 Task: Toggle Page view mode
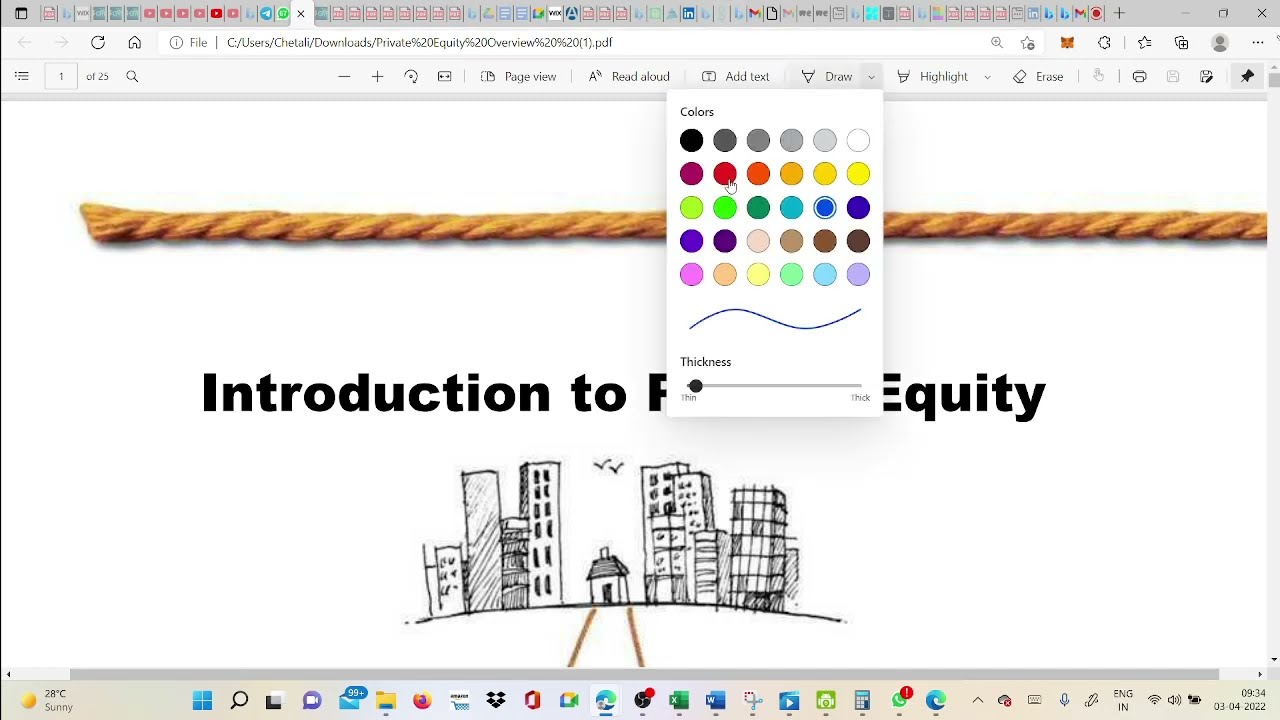click(x=518, y=76)
